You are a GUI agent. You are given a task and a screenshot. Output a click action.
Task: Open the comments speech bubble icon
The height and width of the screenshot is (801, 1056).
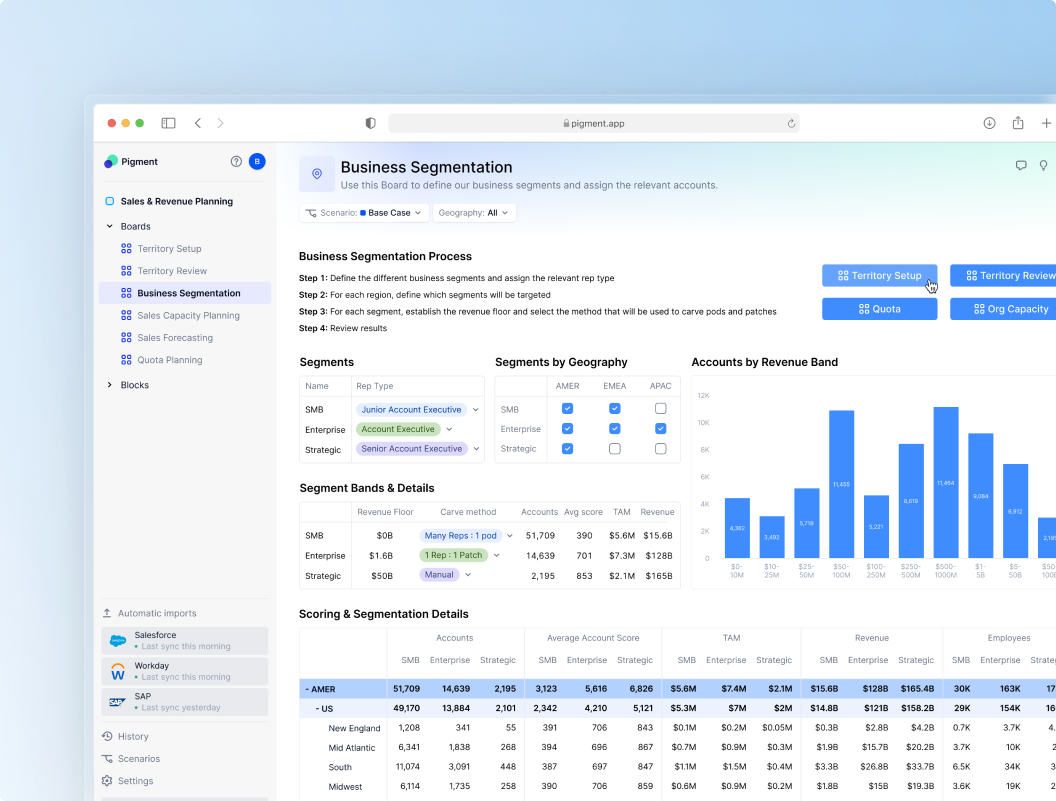[x=1021, y=166]
